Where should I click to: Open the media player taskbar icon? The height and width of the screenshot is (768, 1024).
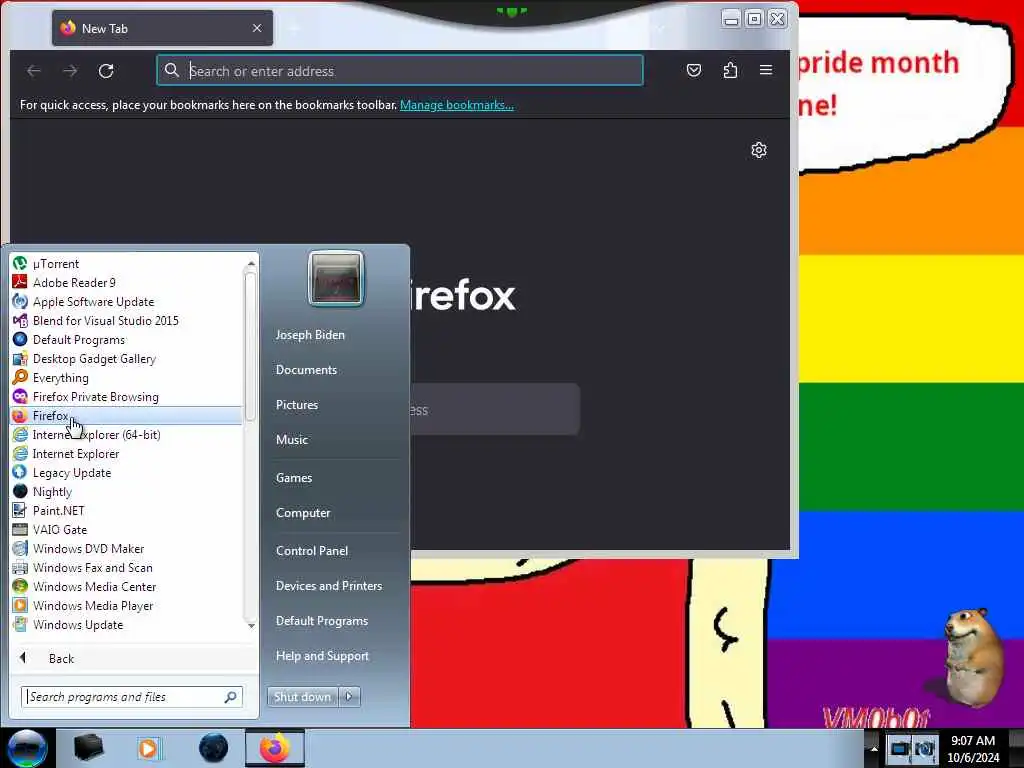pos(149,748)
